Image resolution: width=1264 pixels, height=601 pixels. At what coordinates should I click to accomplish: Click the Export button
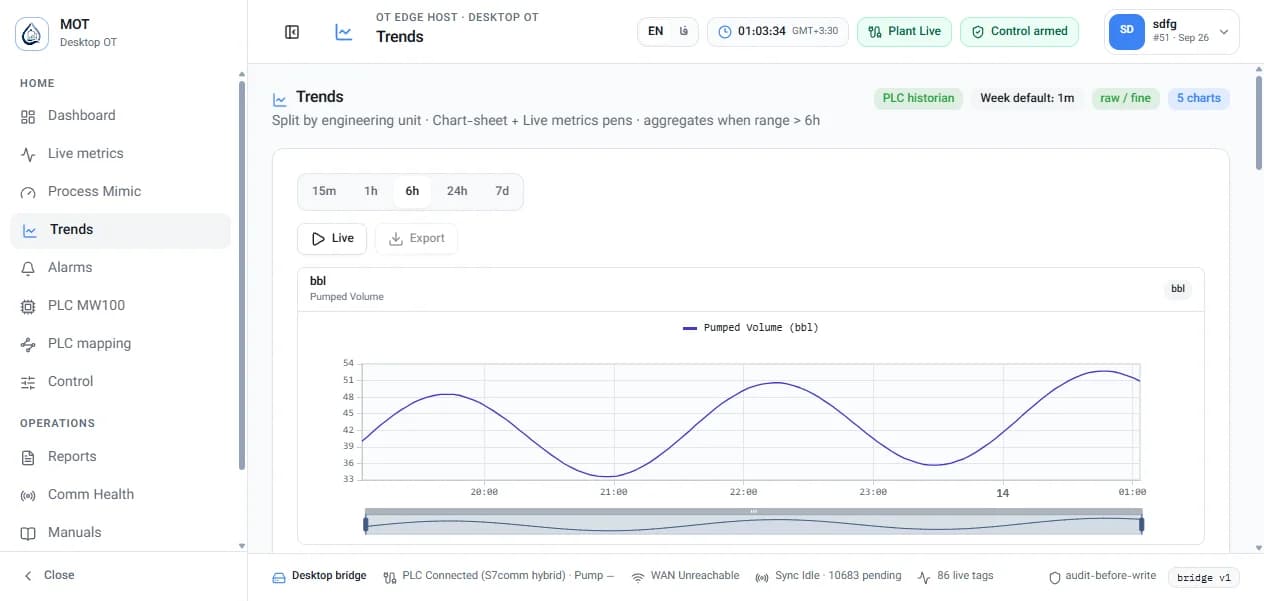click(x=417, y=238)
